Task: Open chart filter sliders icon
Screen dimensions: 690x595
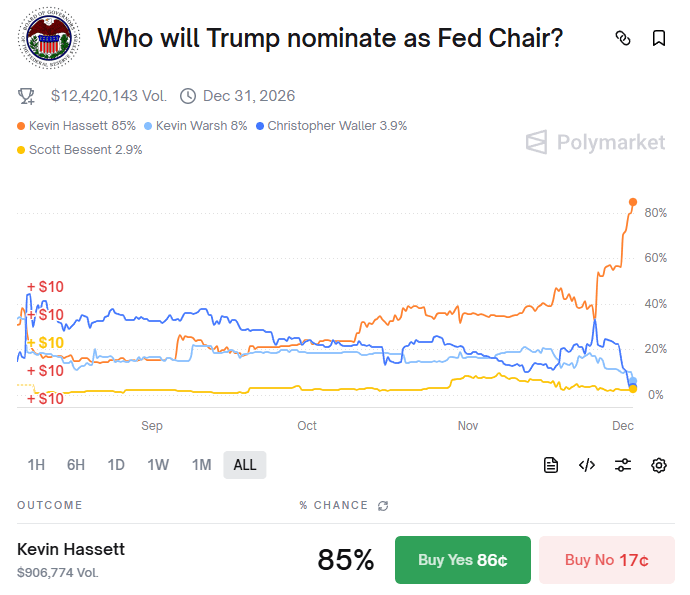Action: pos(623,465)
